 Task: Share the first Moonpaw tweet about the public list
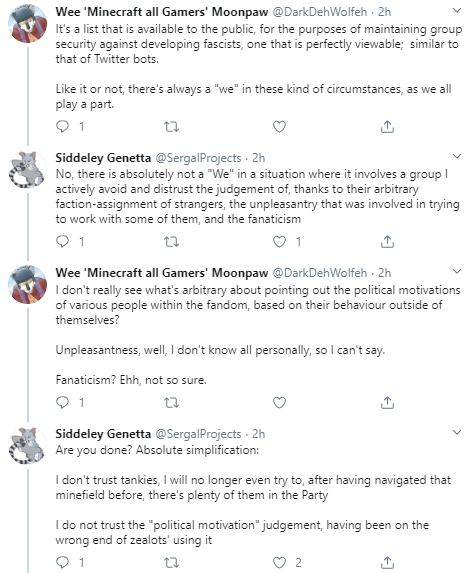[387, 126]
